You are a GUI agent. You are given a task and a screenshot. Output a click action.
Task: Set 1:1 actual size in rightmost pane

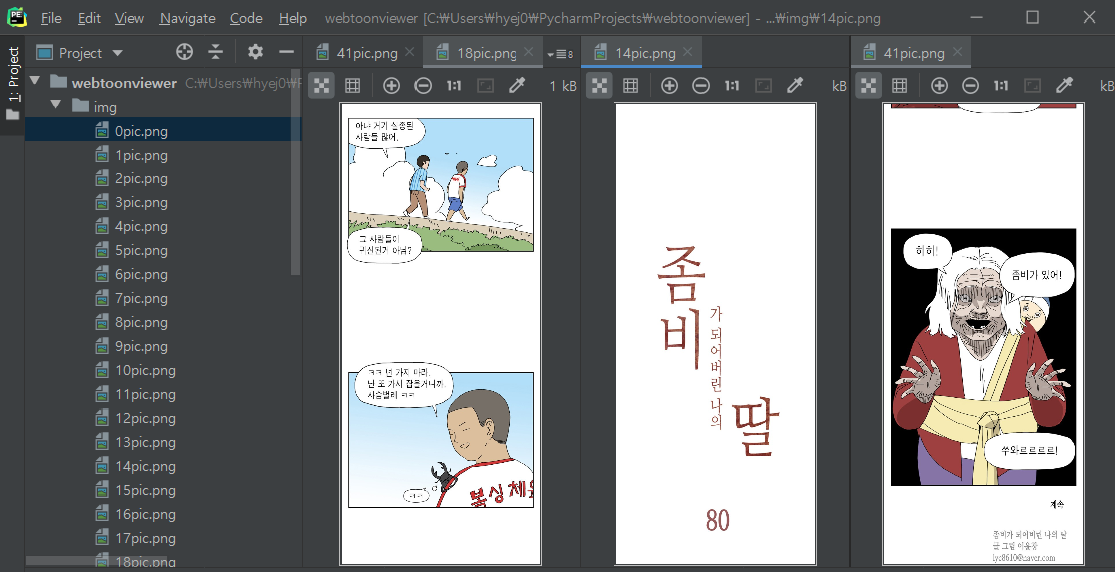click(x=1001, y=86)
